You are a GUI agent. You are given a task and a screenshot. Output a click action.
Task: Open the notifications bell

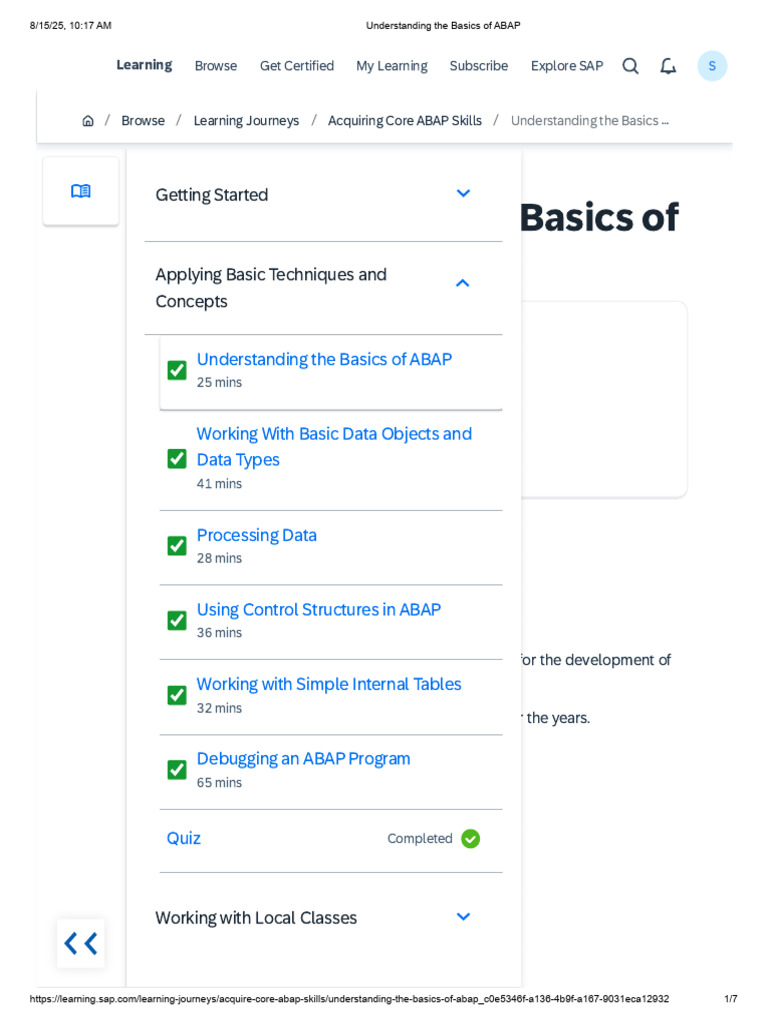(x=668, y=66)
